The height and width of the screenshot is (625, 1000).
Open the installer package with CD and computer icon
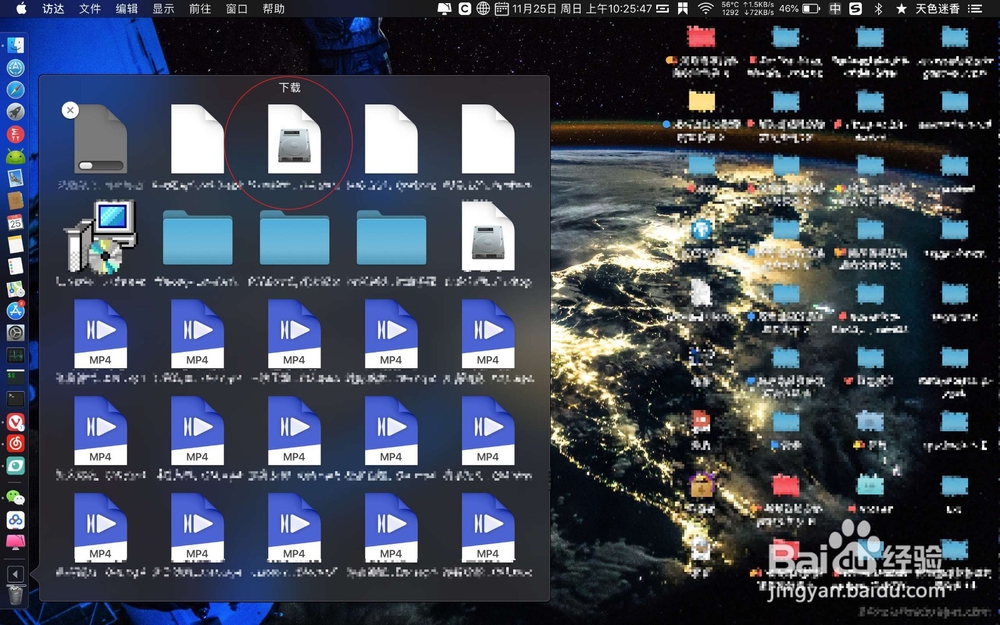(101, 237)
